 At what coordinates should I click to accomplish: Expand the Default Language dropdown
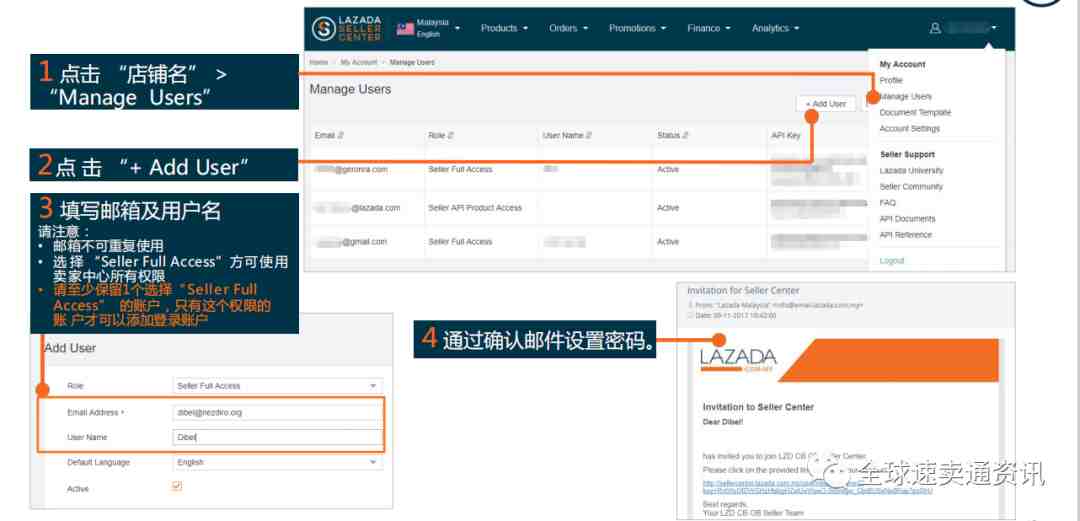point(277,463)
